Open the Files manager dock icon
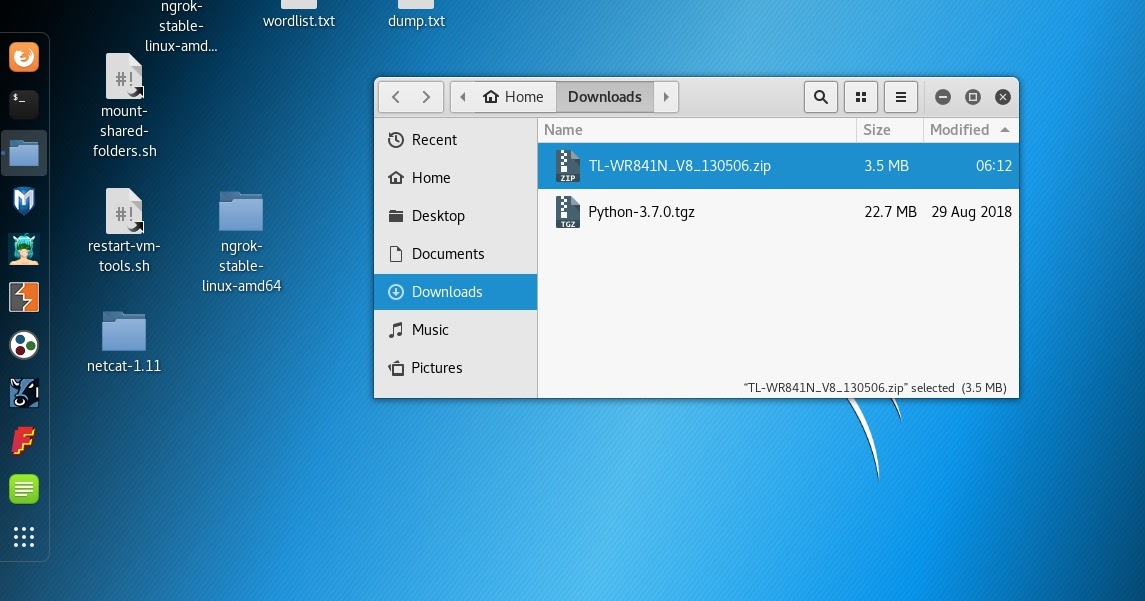Screen dimensions: 1145x601 click(24, 153)
